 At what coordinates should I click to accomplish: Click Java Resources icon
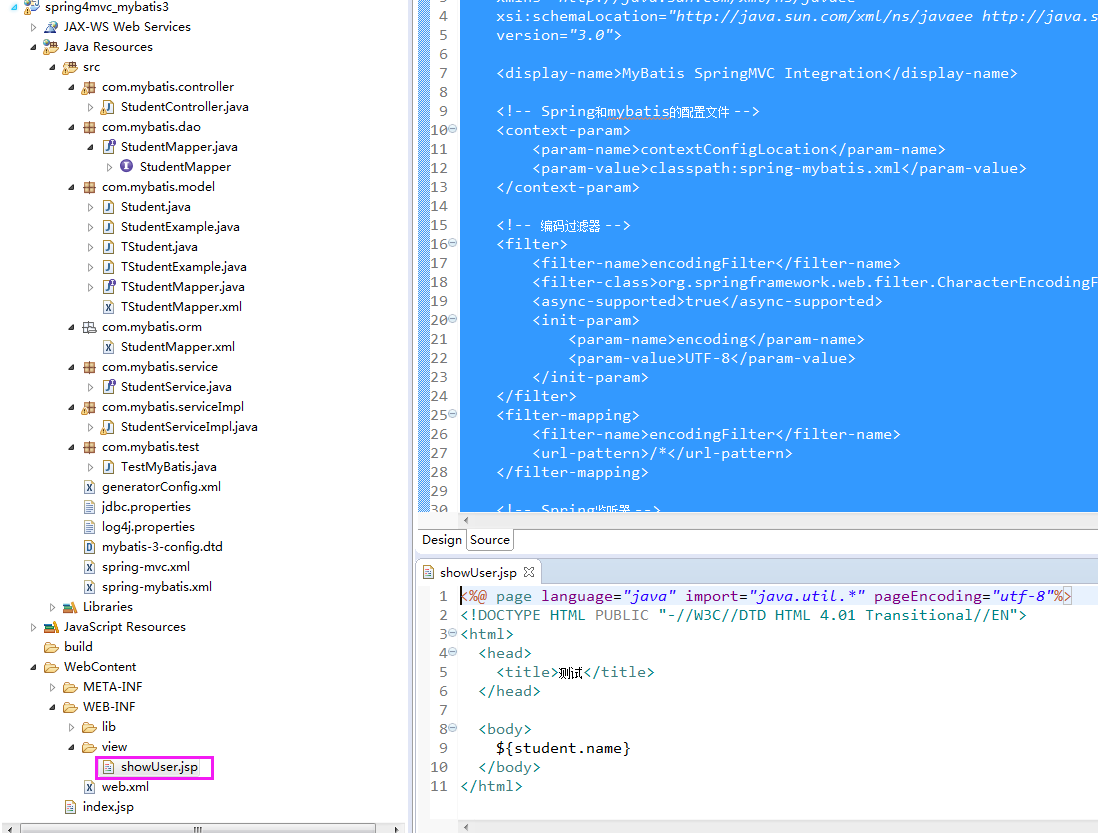(x=51, y=47)
